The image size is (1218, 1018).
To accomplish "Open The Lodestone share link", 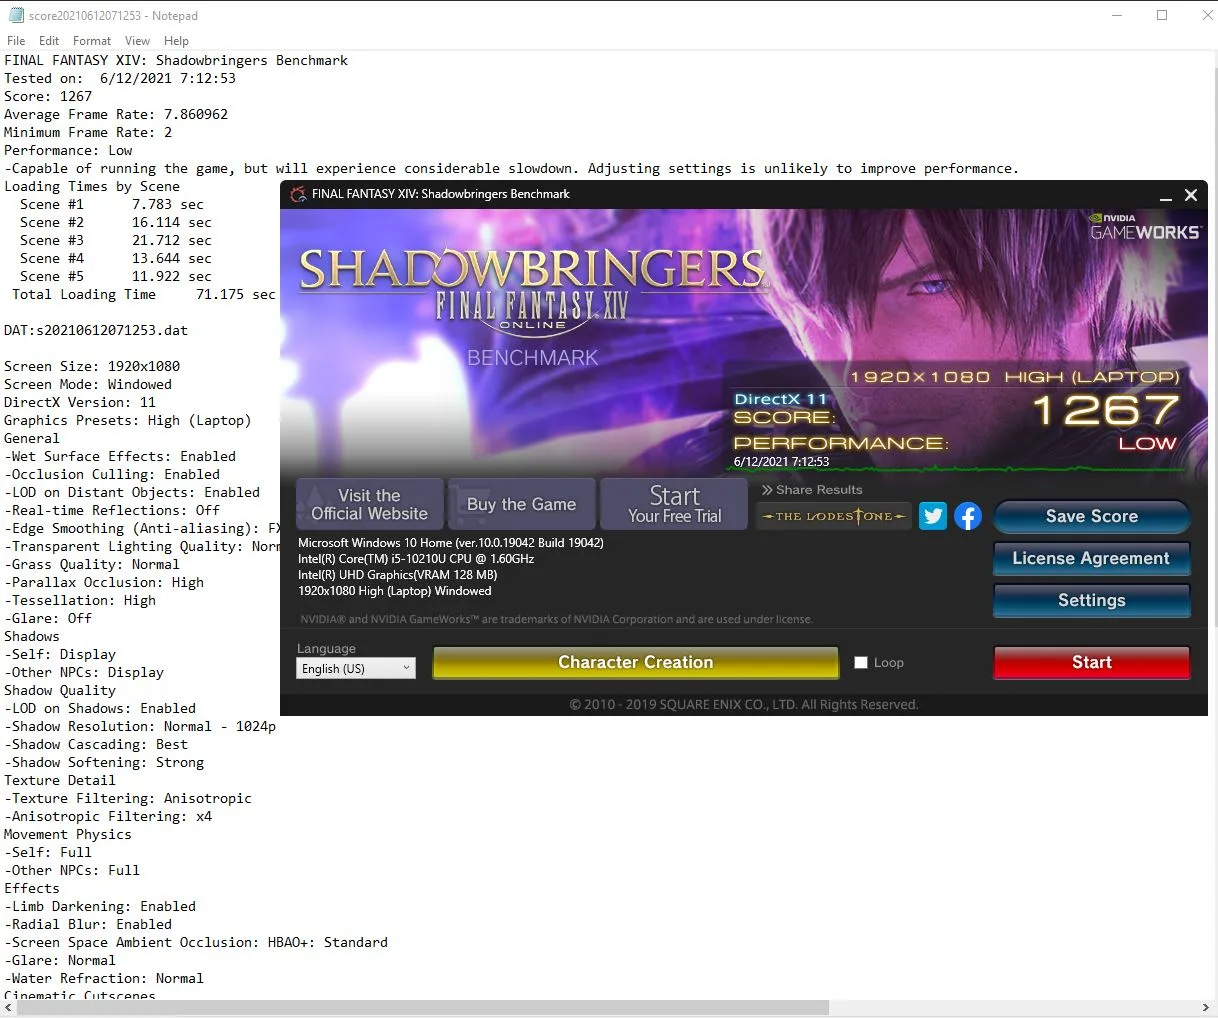I will (x=834, y=516).
